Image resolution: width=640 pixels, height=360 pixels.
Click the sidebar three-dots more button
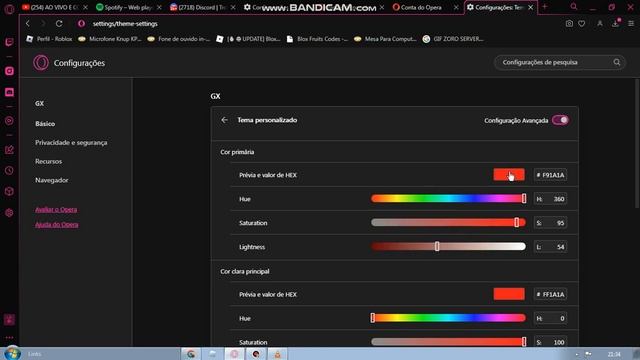tap(9, 338)
